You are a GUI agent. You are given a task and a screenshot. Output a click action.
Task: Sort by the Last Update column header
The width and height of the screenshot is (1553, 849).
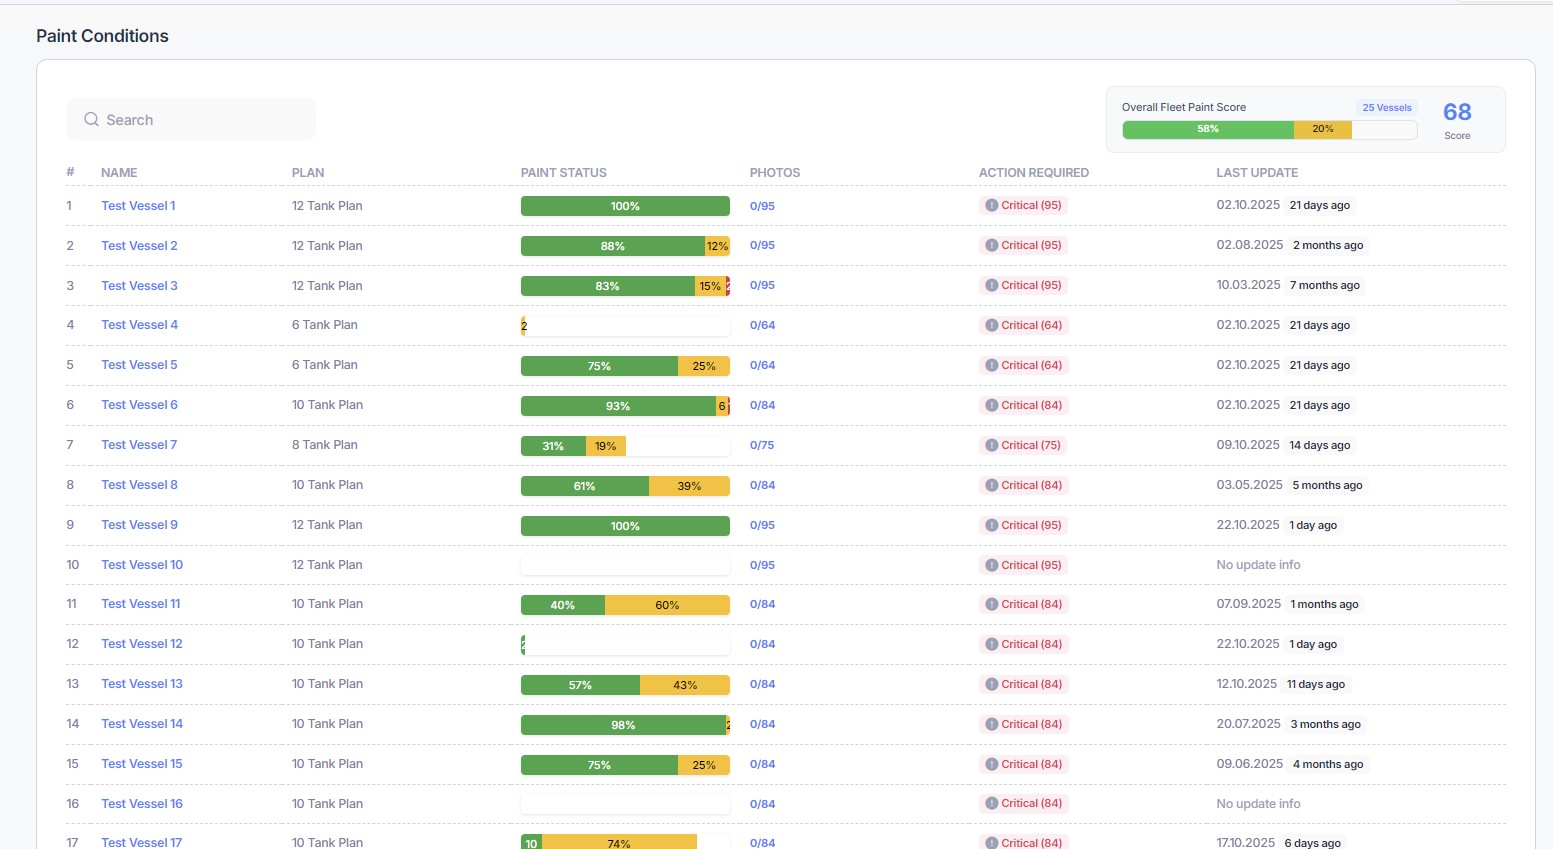pos(1256,173)
